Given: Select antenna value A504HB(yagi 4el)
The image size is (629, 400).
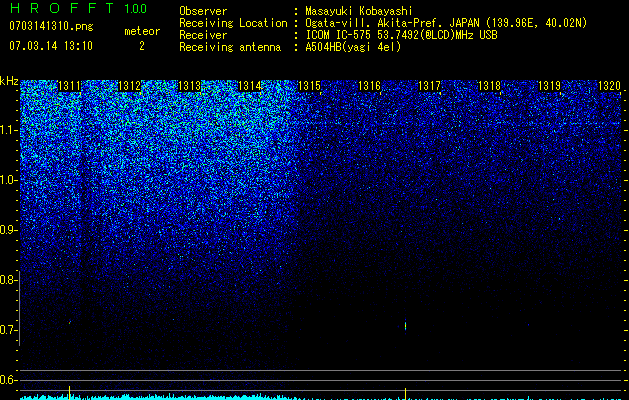Looking at the screenshot, I should click(x=353, y=47).
